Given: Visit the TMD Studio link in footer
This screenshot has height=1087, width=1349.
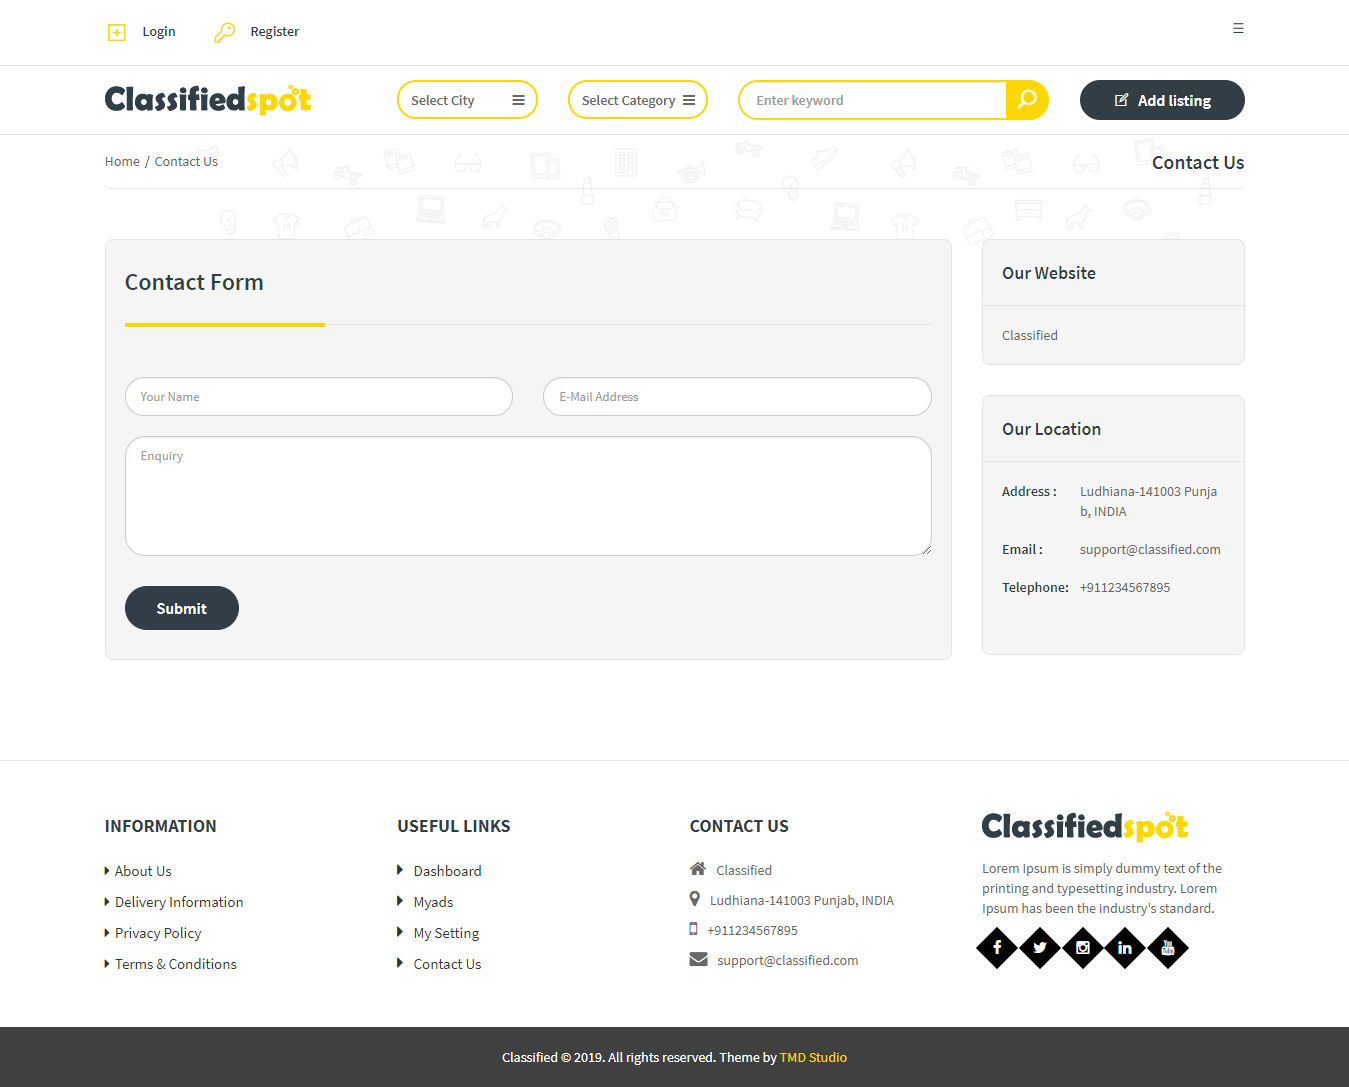Looking at the screenshot, I should tap(812, 1057).
